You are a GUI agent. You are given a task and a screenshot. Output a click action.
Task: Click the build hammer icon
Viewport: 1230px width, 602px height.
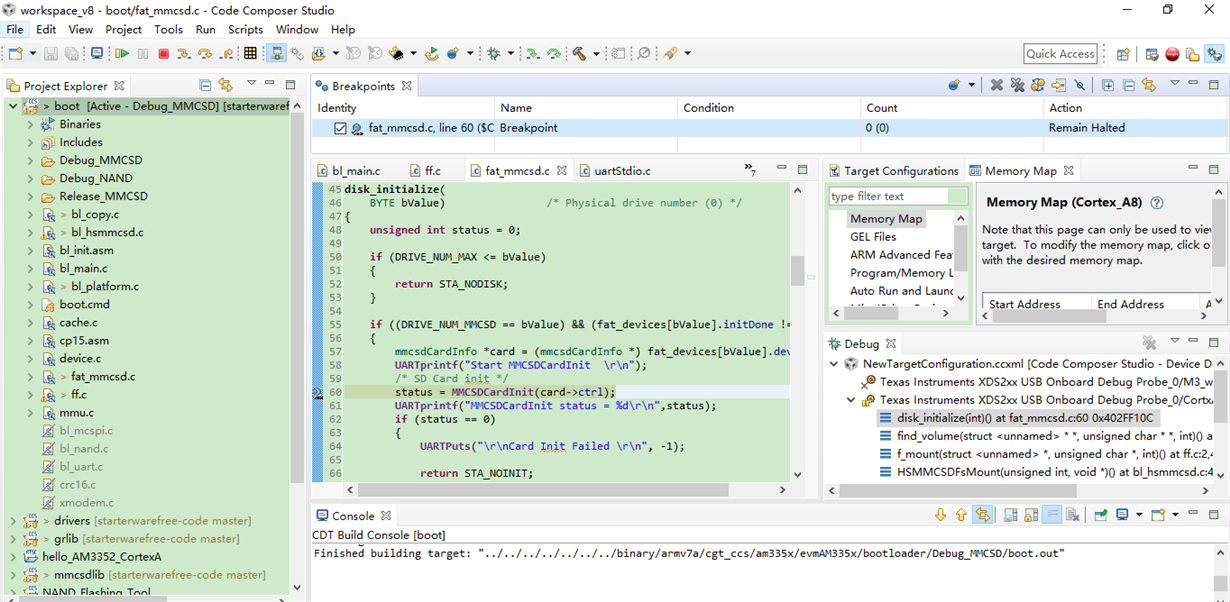tap(579, 54)
